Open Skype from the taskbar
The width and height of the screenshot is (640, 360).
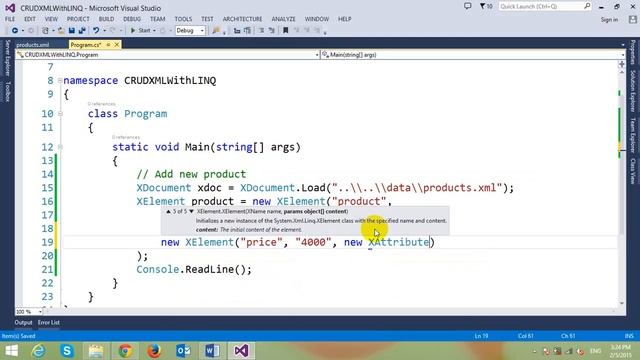(x=67, y=351)
